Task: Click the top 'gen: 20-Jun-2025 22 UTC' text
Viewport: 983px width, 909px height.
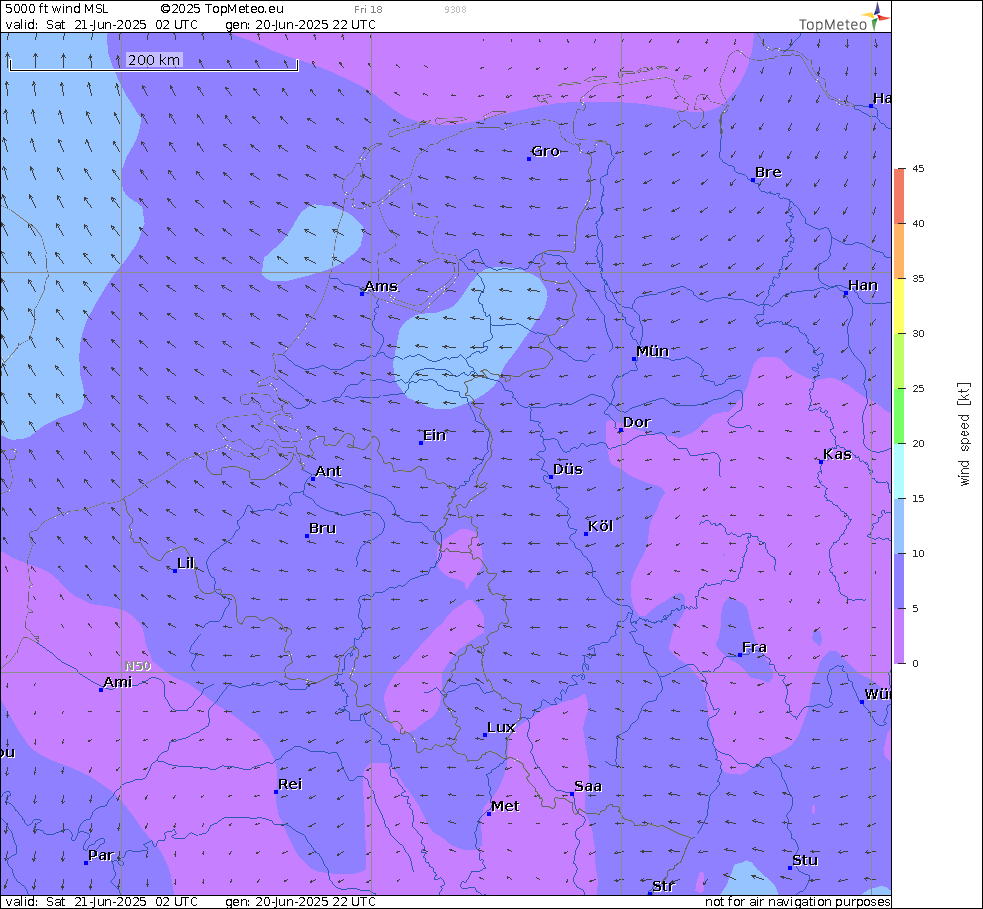Action: 300,24
